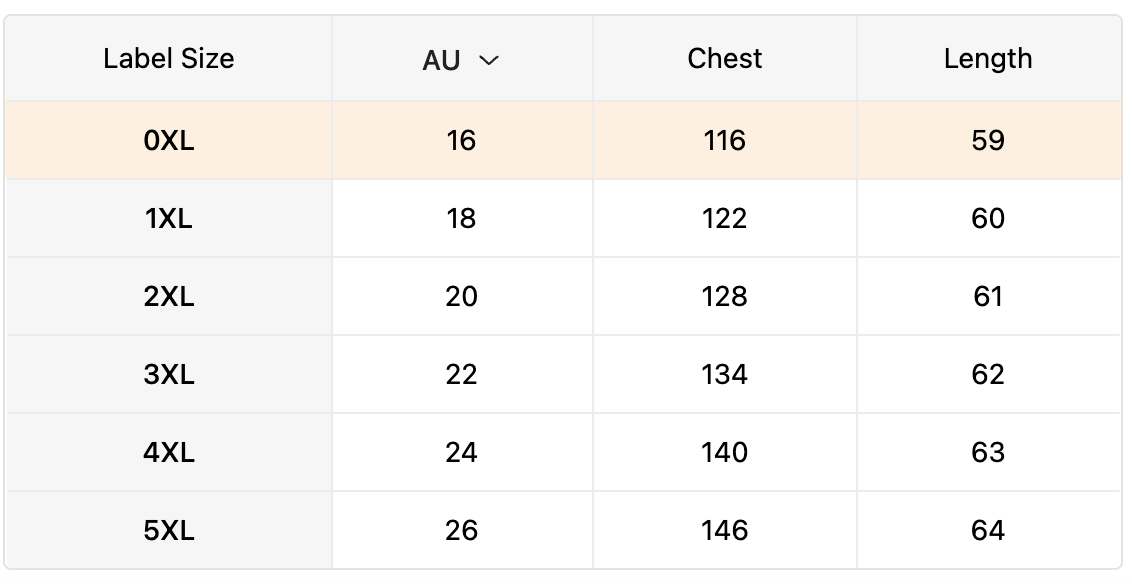Image resolution: width=1132 pixels, height=588 pixels.
Task: Select the 4XL size row label
Action: 169,453
